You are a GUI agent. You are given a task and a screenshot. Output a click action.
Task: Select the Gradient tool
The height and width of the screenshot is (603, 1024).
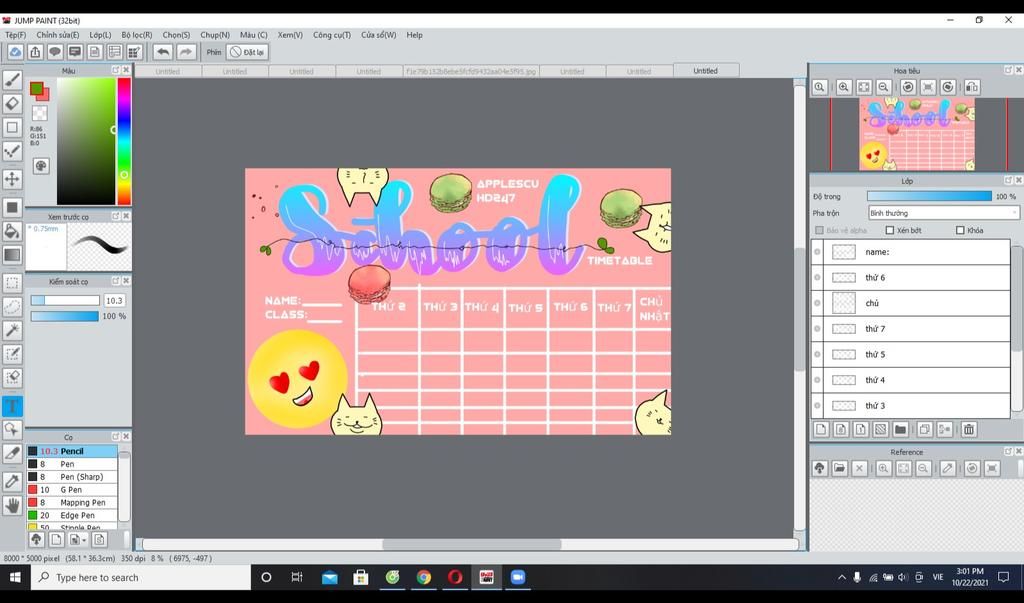[12, 255]
